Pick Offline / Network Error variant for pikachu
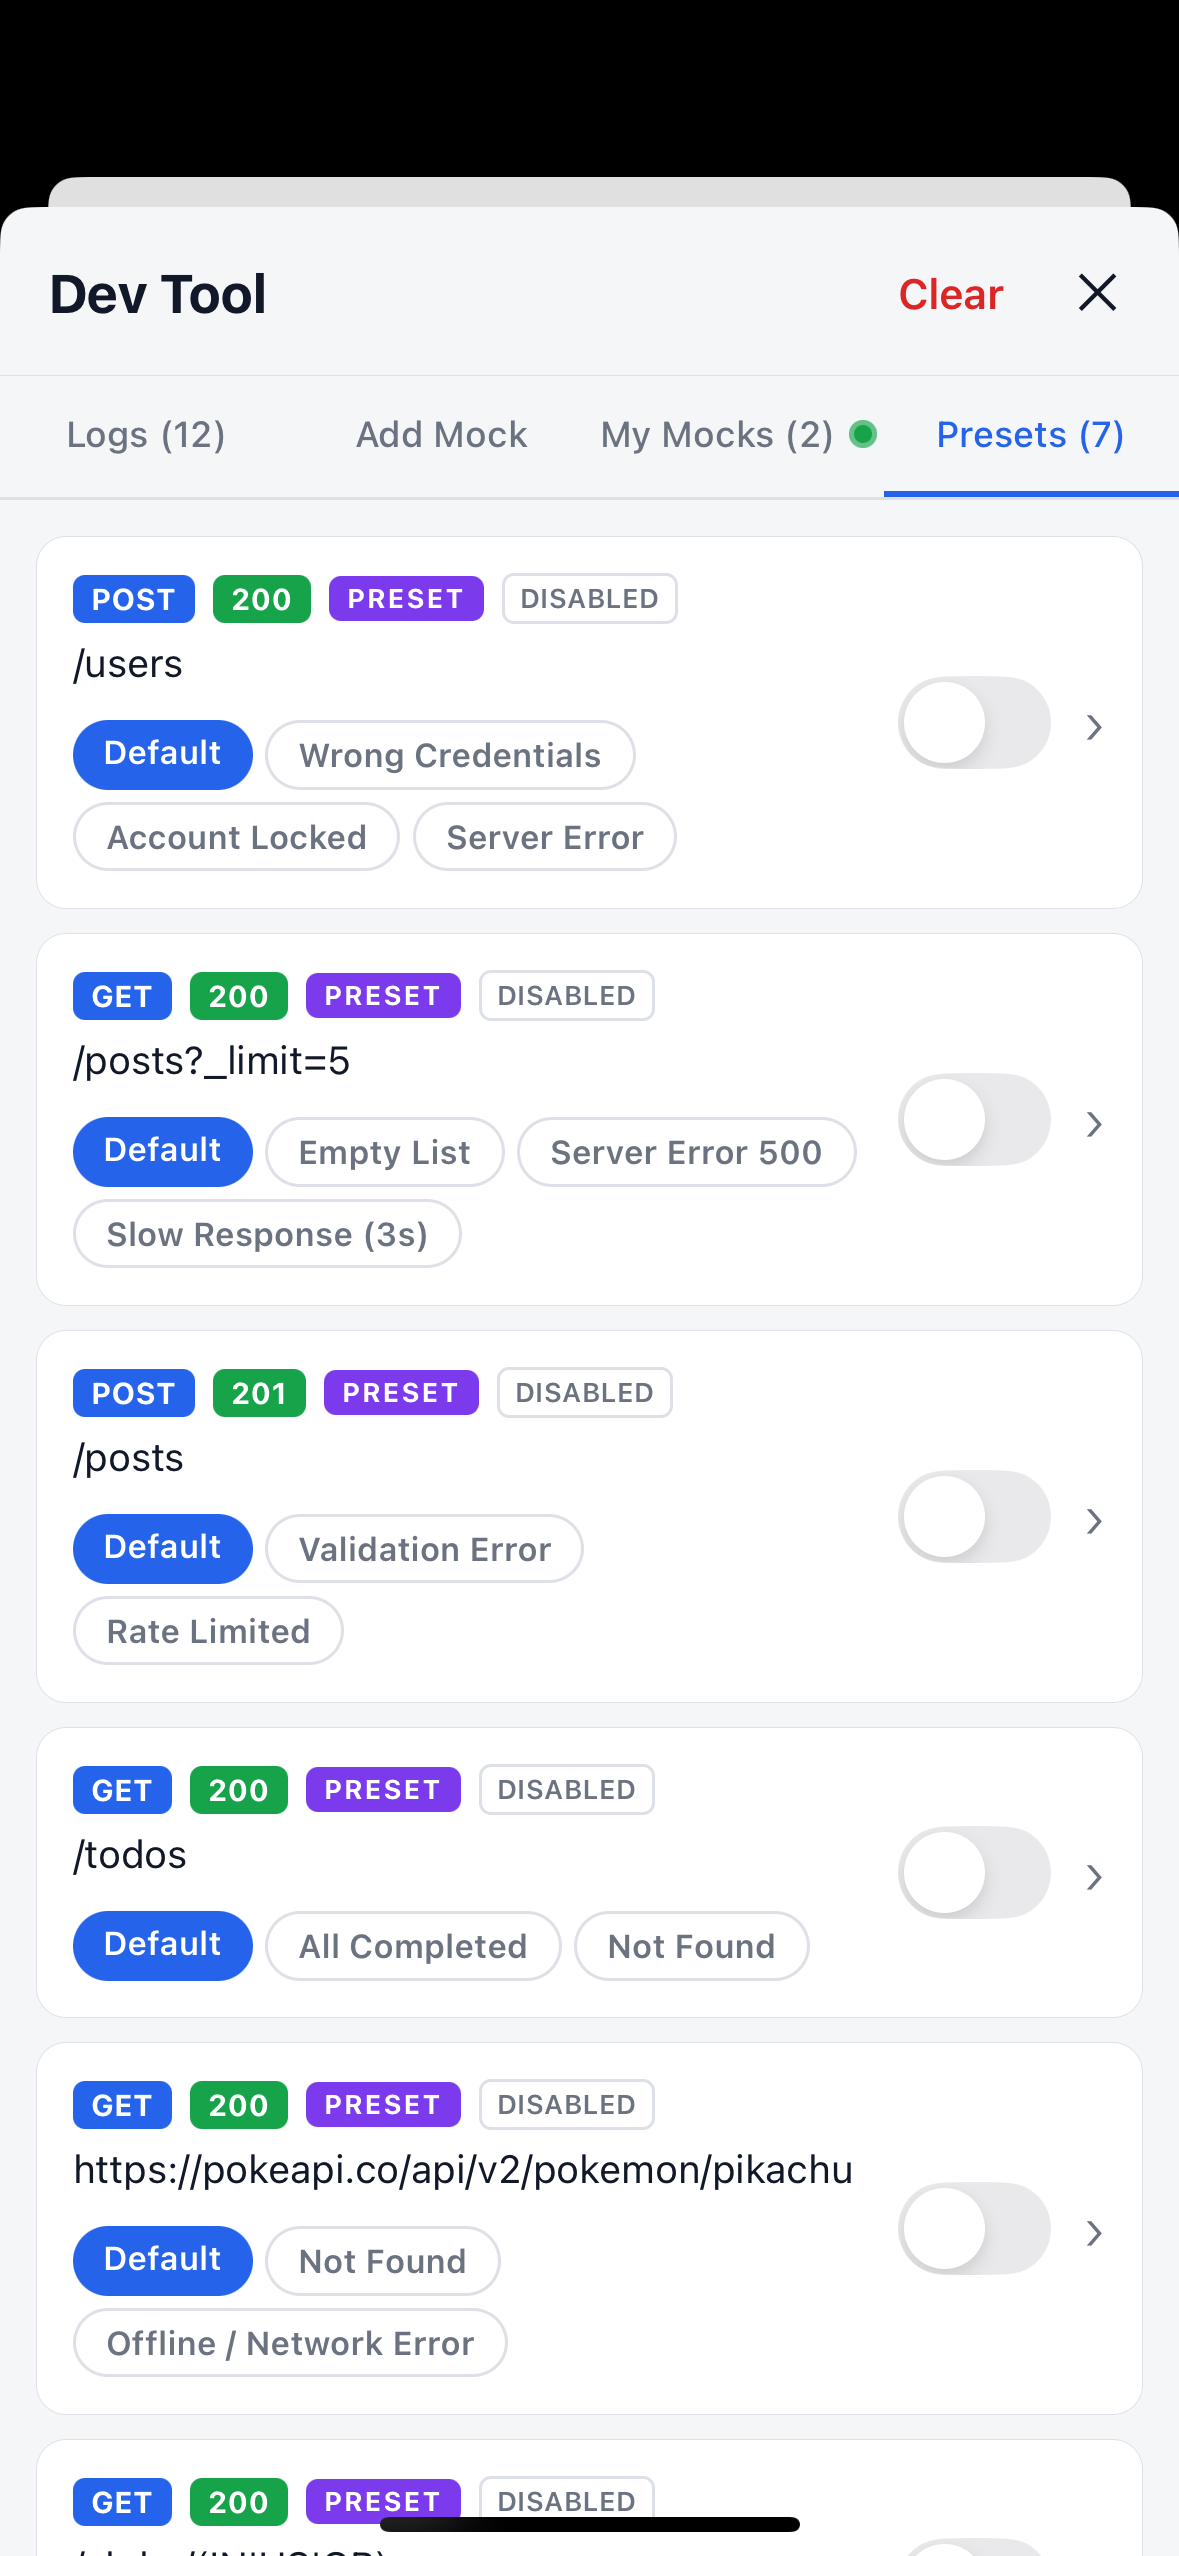1179x2556 pixels. click(290, 2343)
